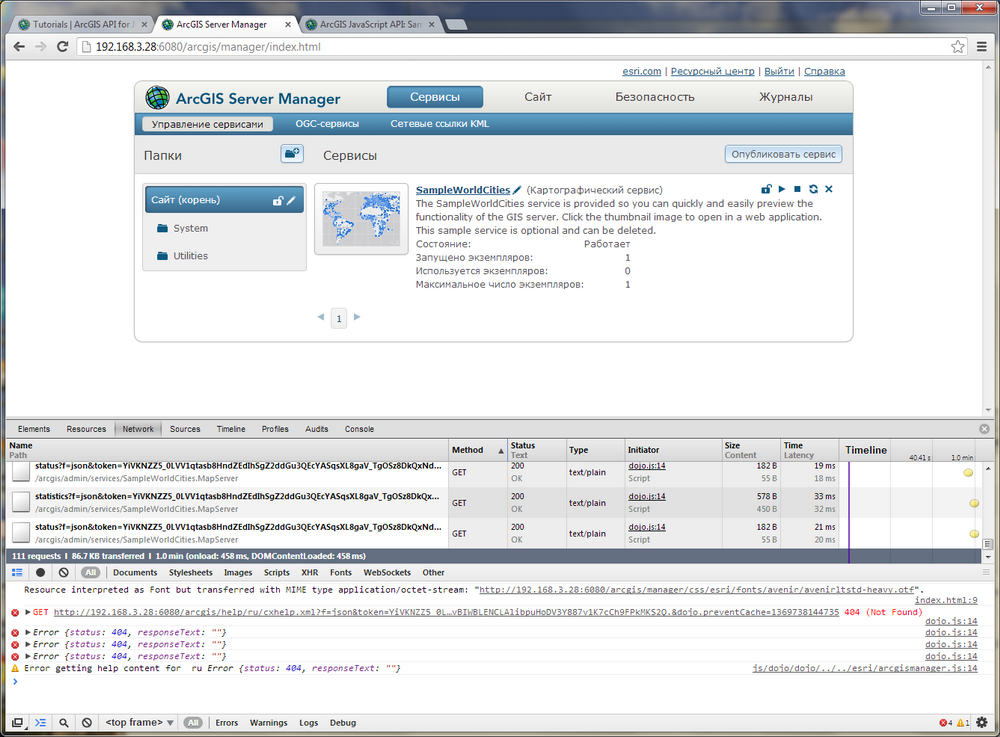Switch to the Elements DevTools tab
Screen dimensions: 1000x737
[x=34, y=429]
